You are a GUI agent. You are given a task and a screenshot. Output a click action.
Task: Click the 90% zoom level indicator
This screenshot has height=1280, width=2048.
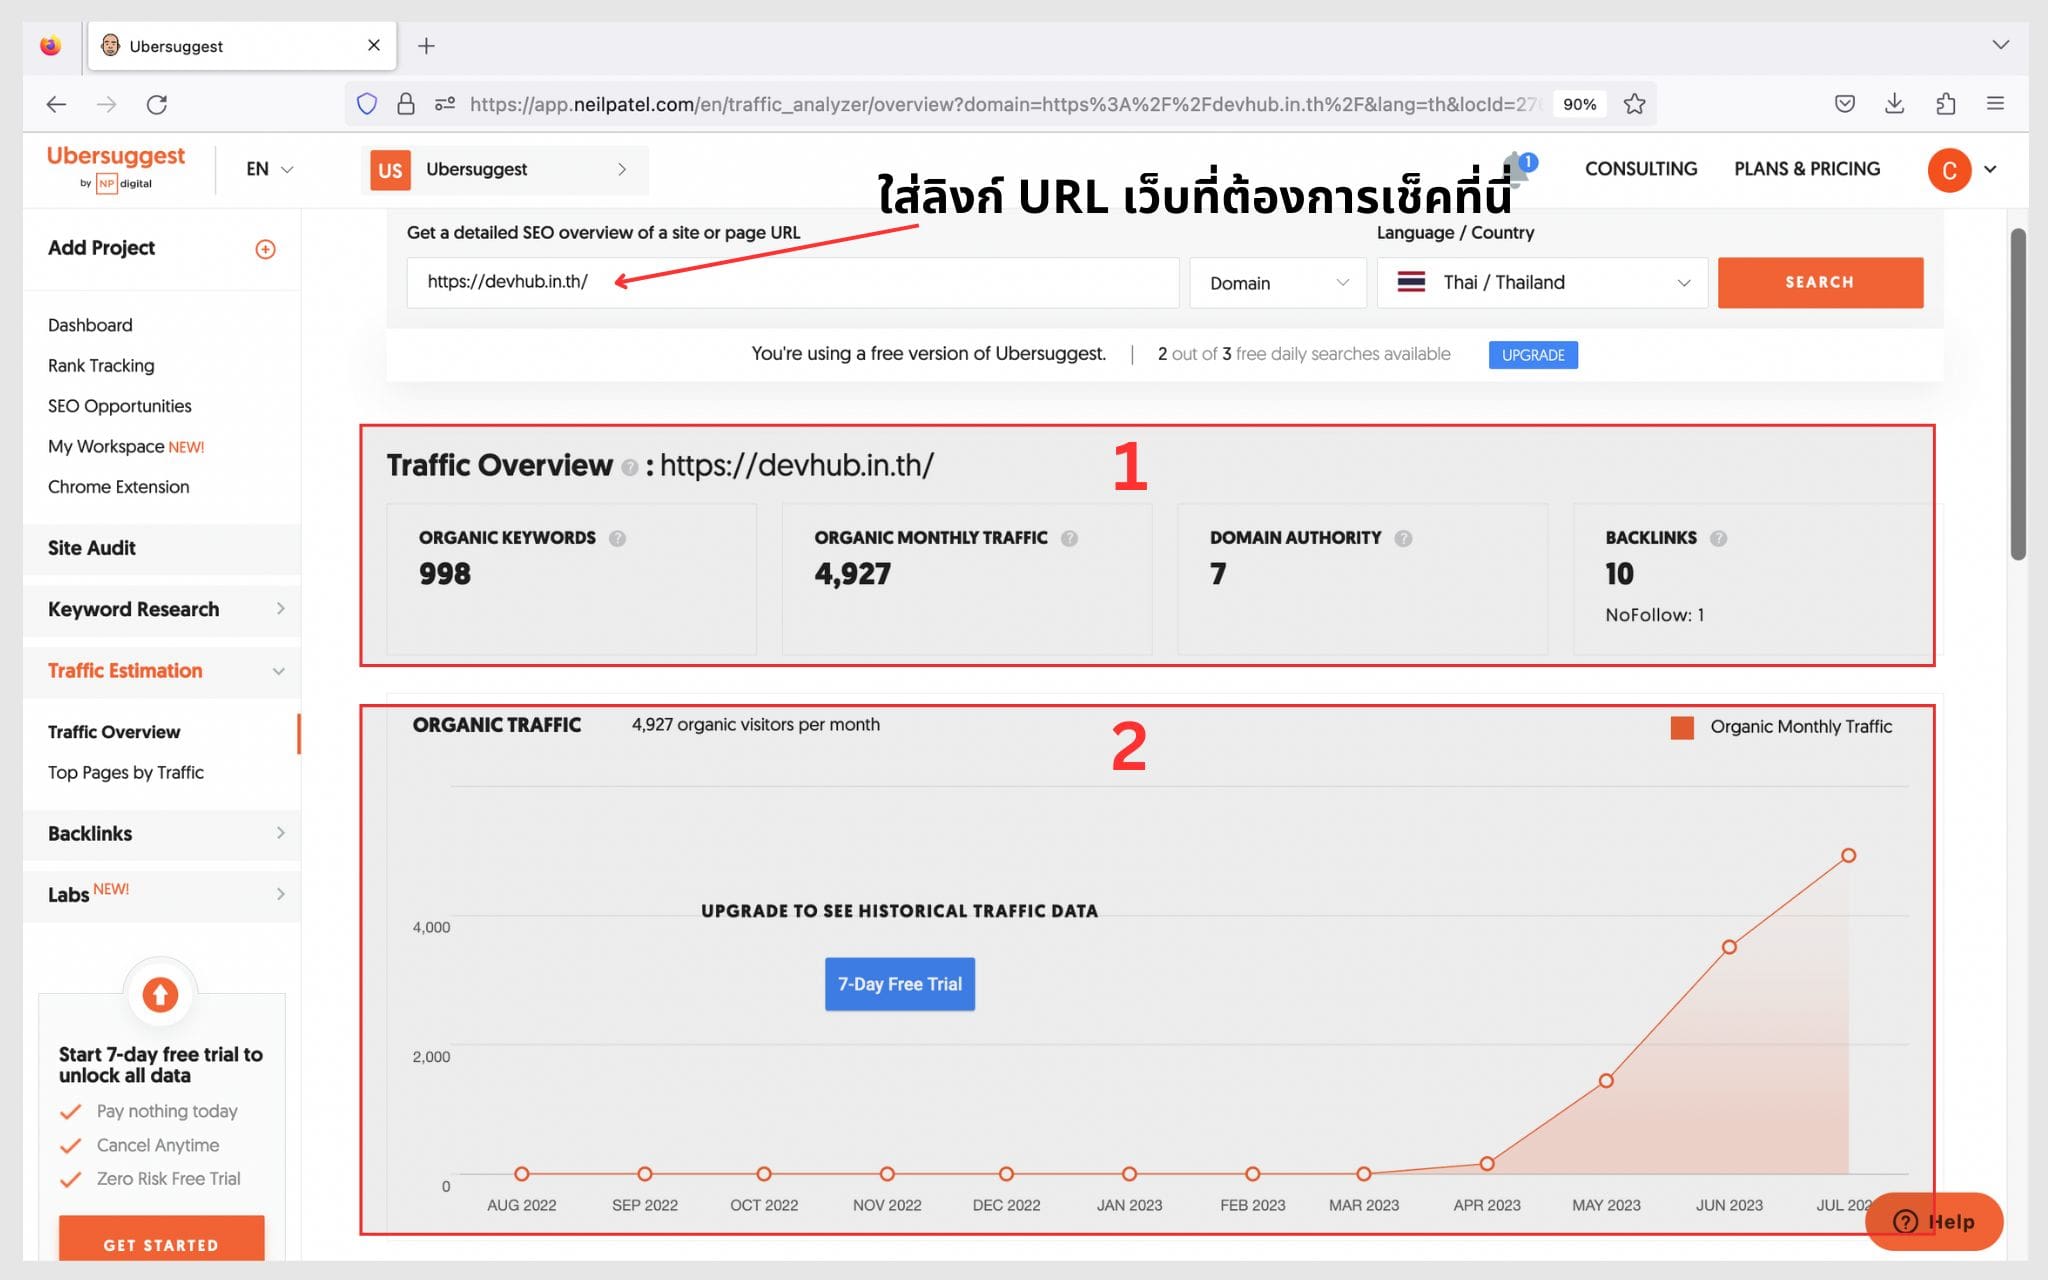tap(1579, 104)
